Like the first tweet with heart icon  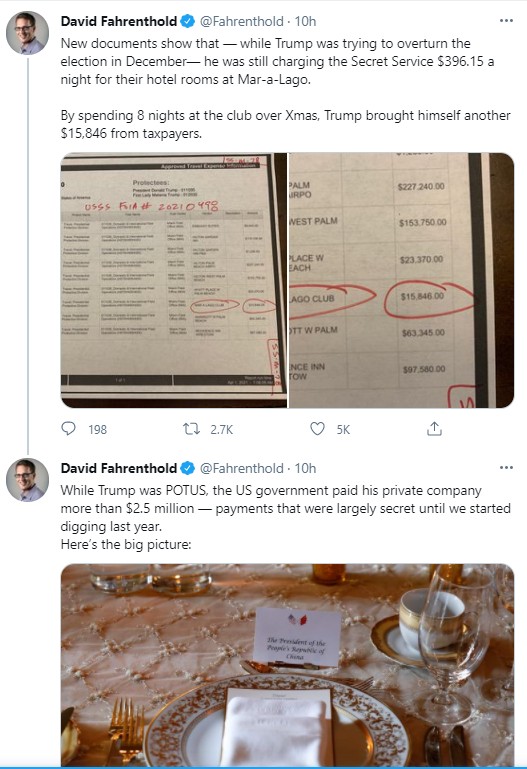coord(318,429)
